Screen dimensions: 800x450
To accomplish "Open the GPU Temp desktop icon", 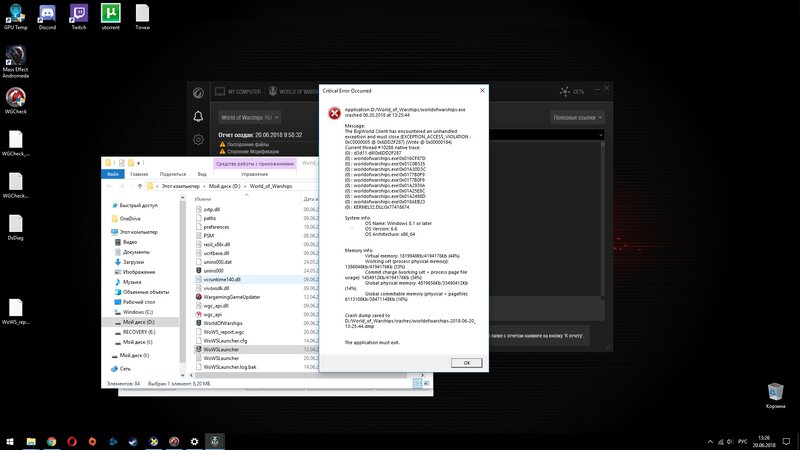I will tap(15, 16).
